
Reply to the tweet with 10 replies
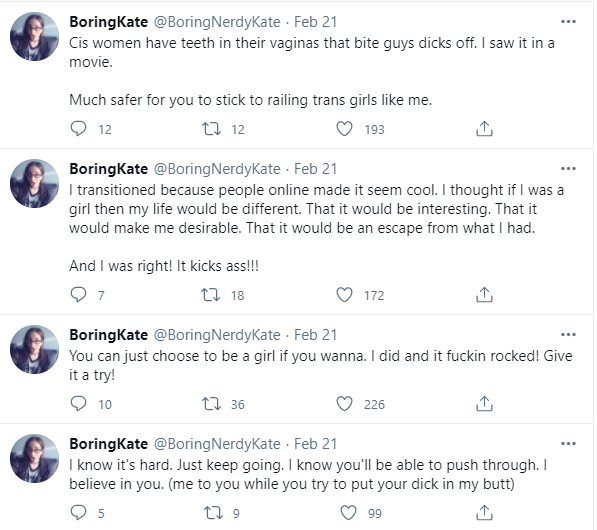tap(78, 404)
